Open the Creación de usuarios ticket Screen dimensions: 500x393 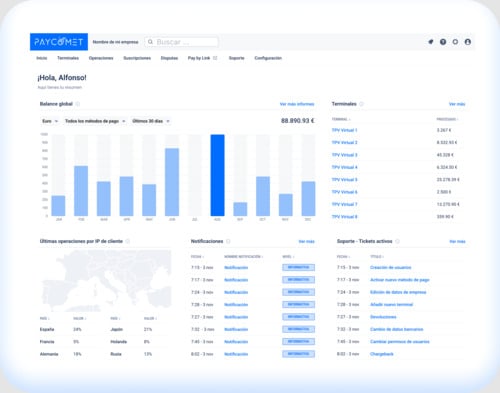point(391,267)
